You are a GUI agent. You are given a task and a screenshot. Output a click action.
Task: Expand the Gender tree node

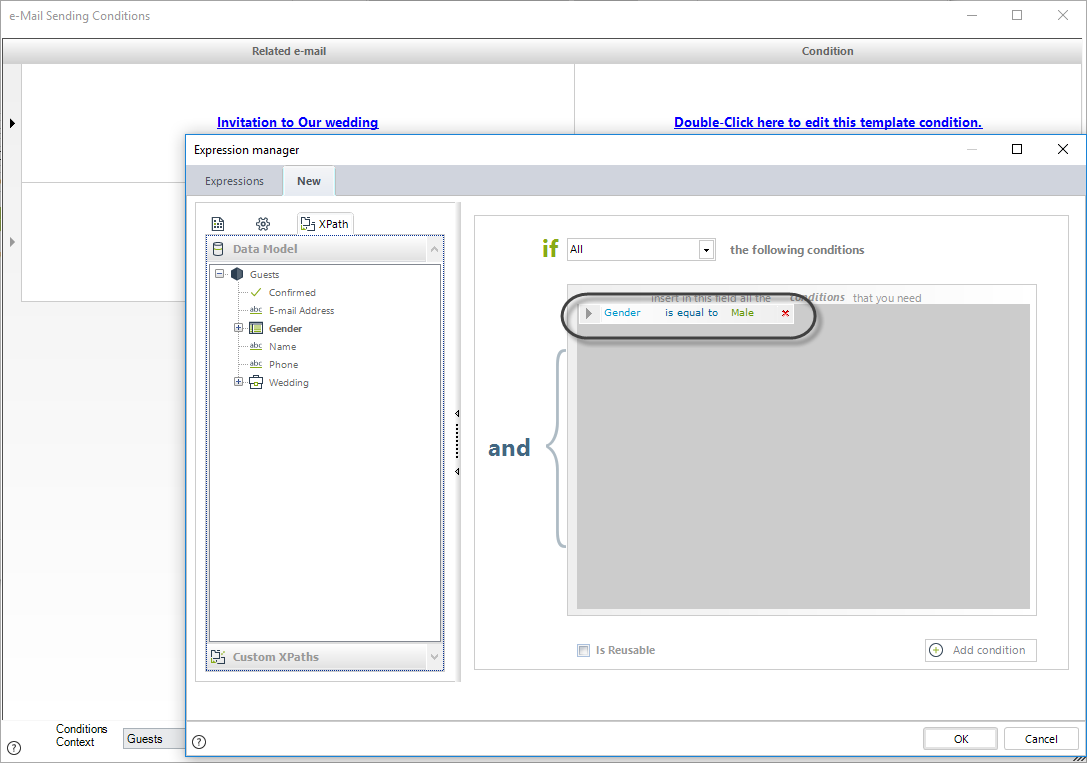[x=238, y=328]
